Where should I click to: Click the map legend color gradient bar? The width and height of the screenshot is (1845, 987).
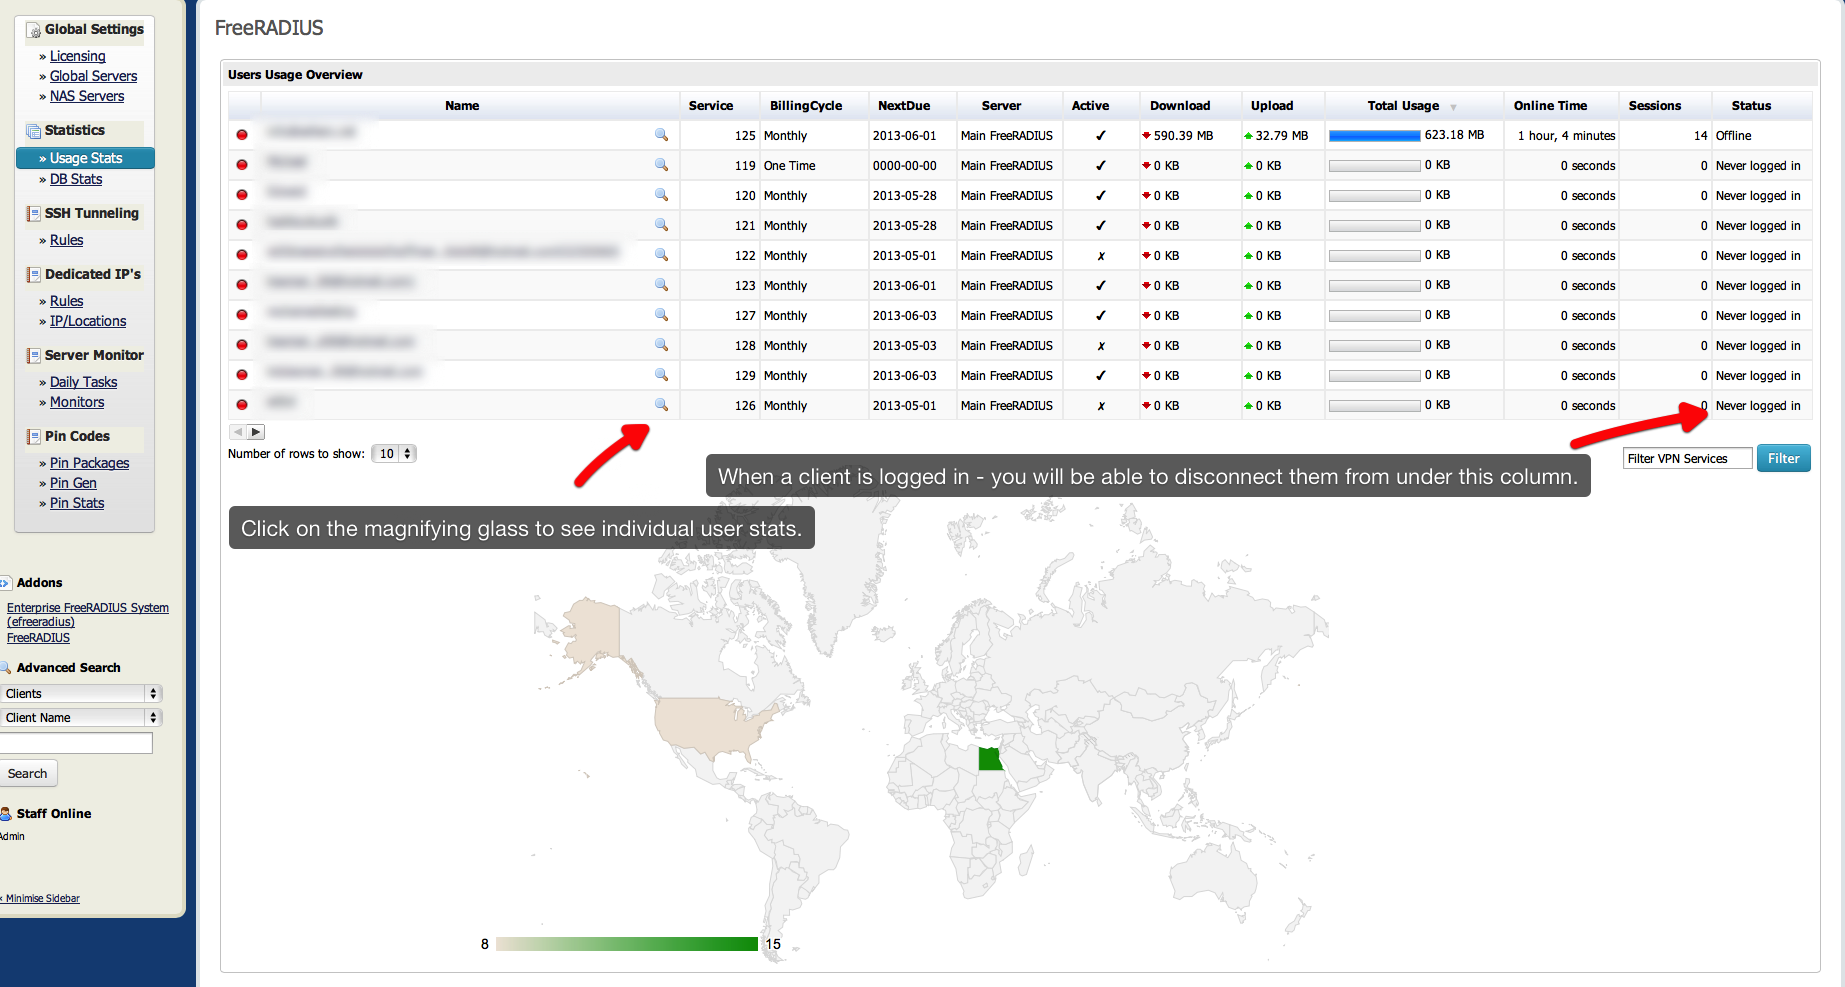click(x=626, y=944)
